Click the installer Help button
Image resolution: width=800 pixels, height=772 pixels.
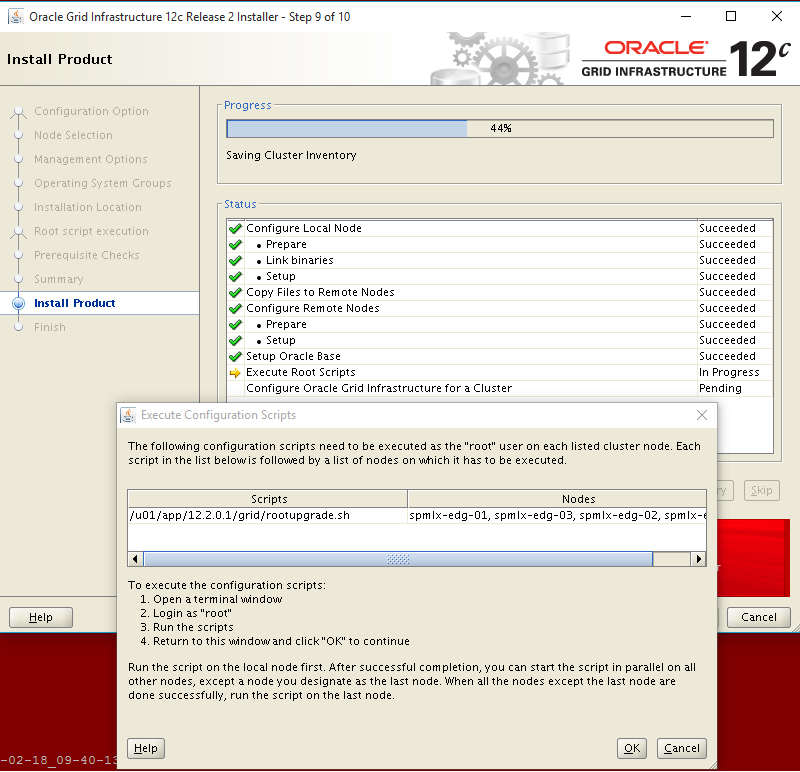41,617
